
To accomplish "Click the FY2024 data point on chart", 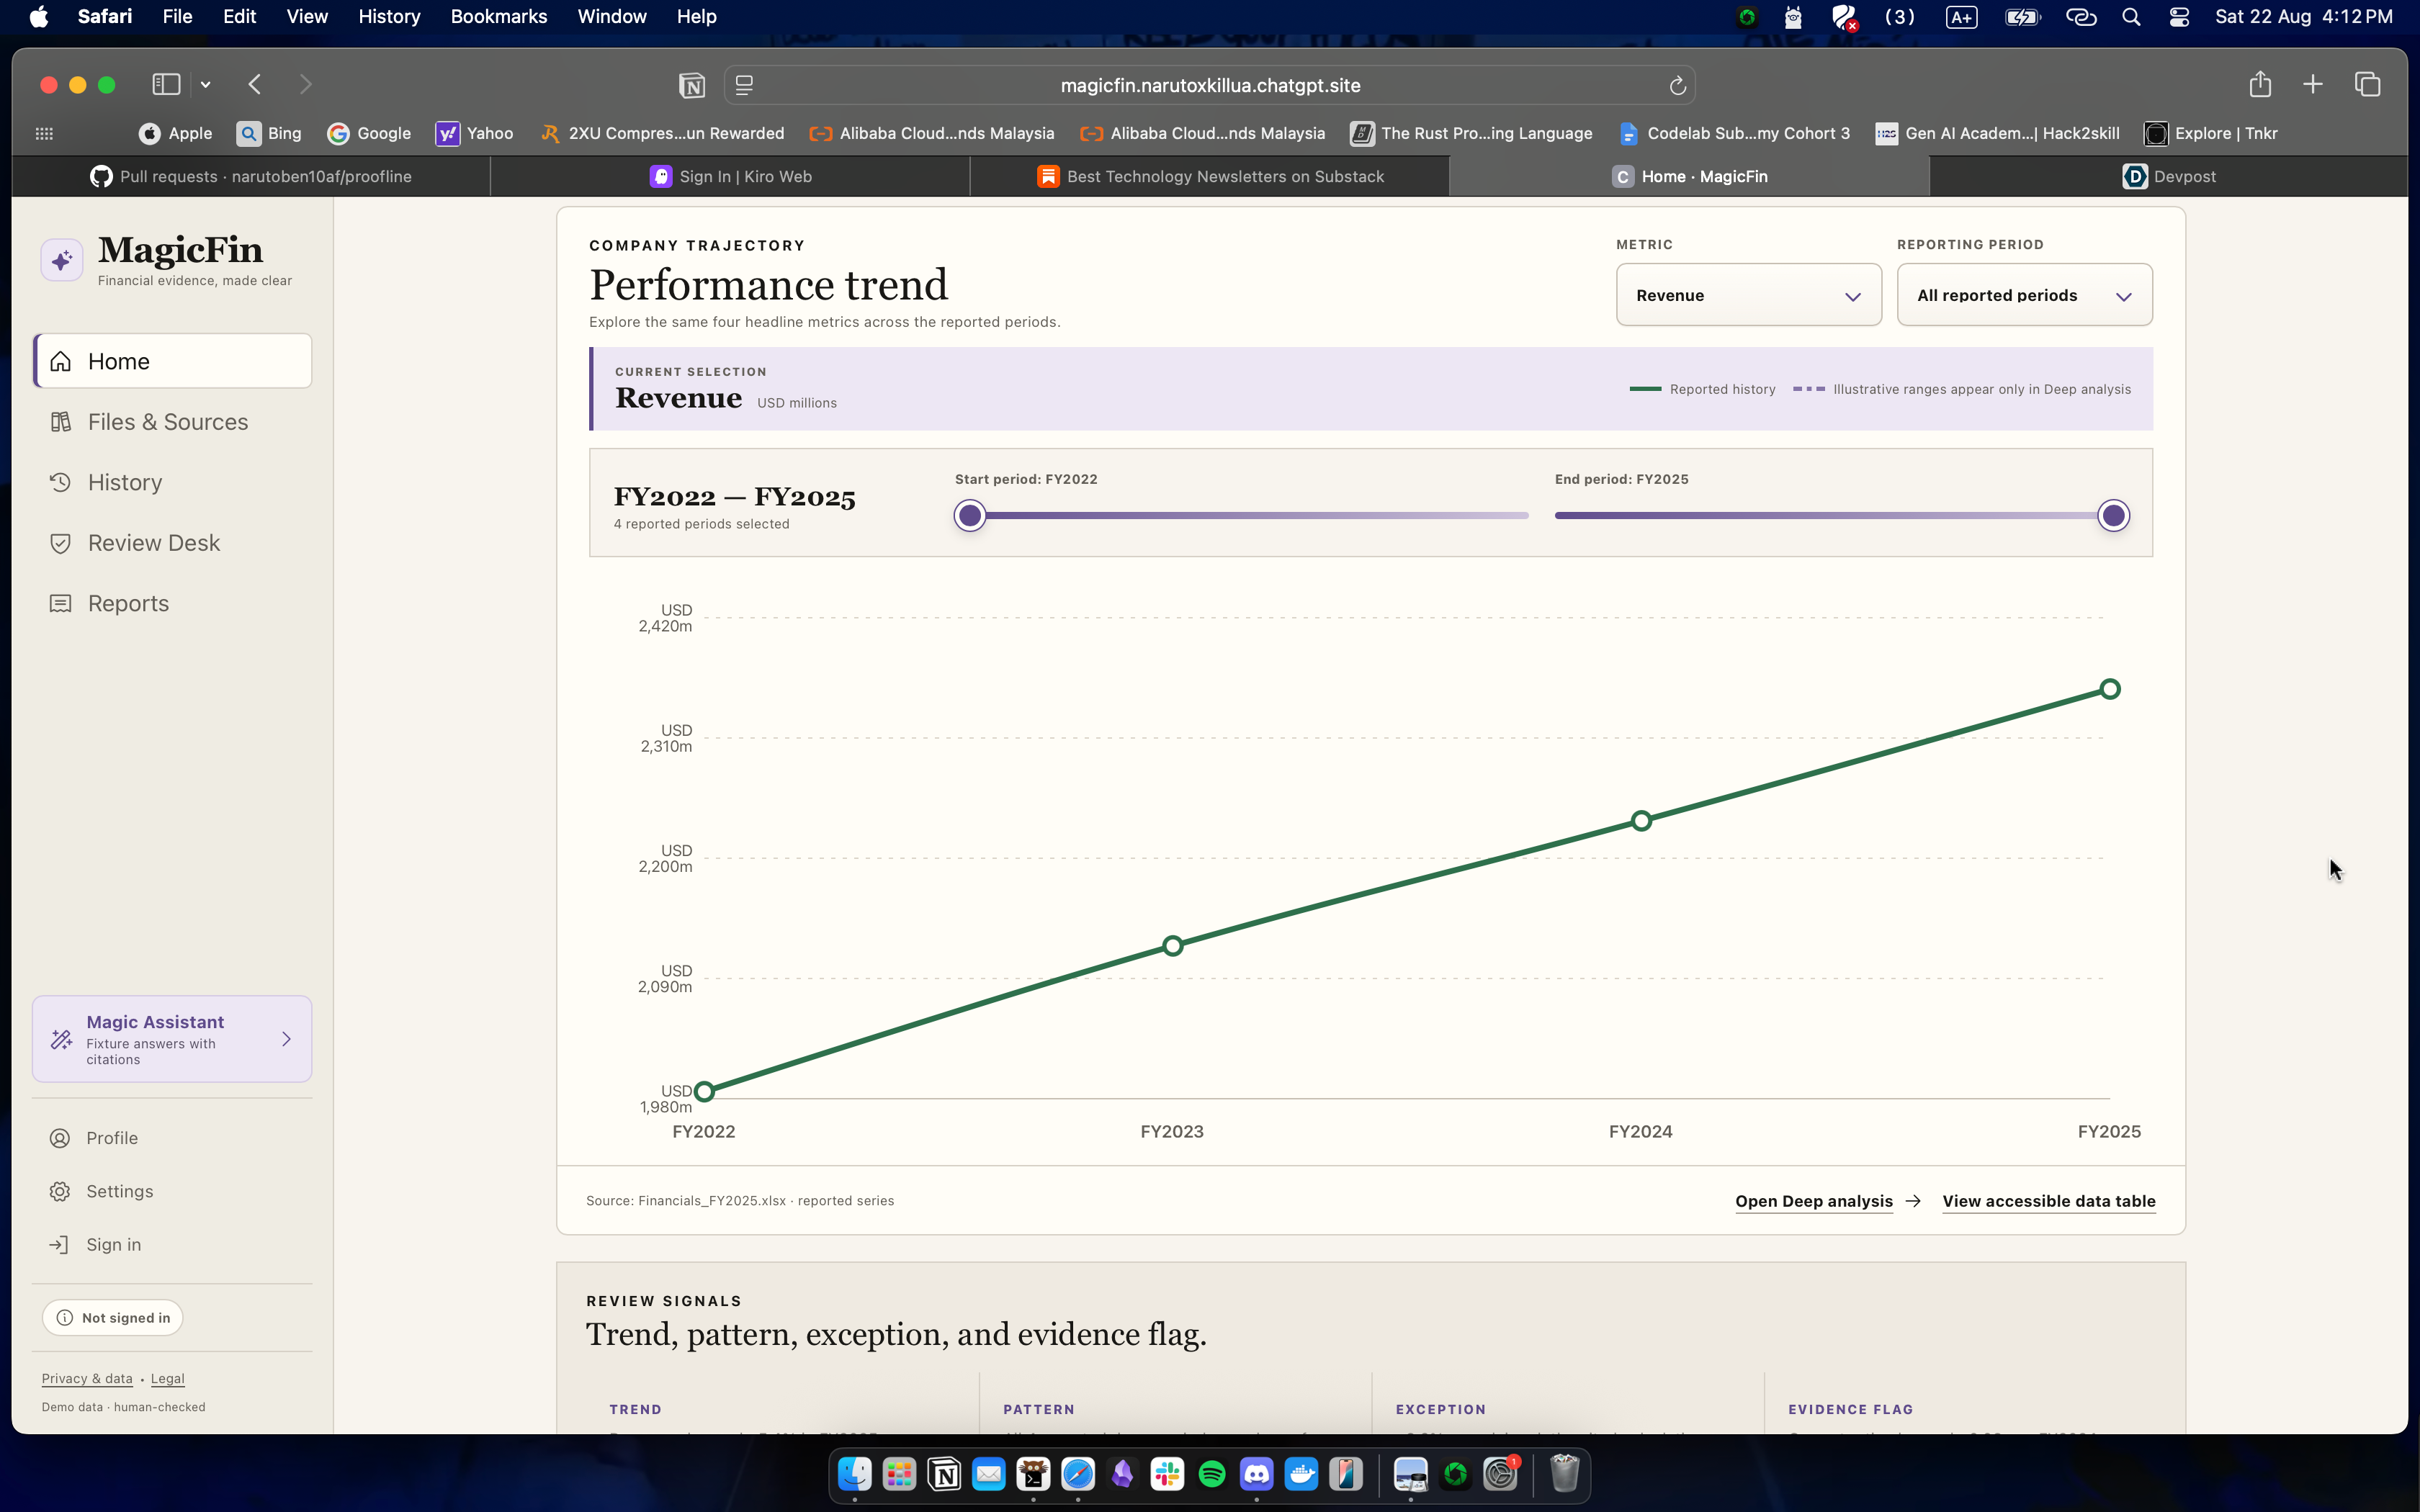I will pos(1641,821).
